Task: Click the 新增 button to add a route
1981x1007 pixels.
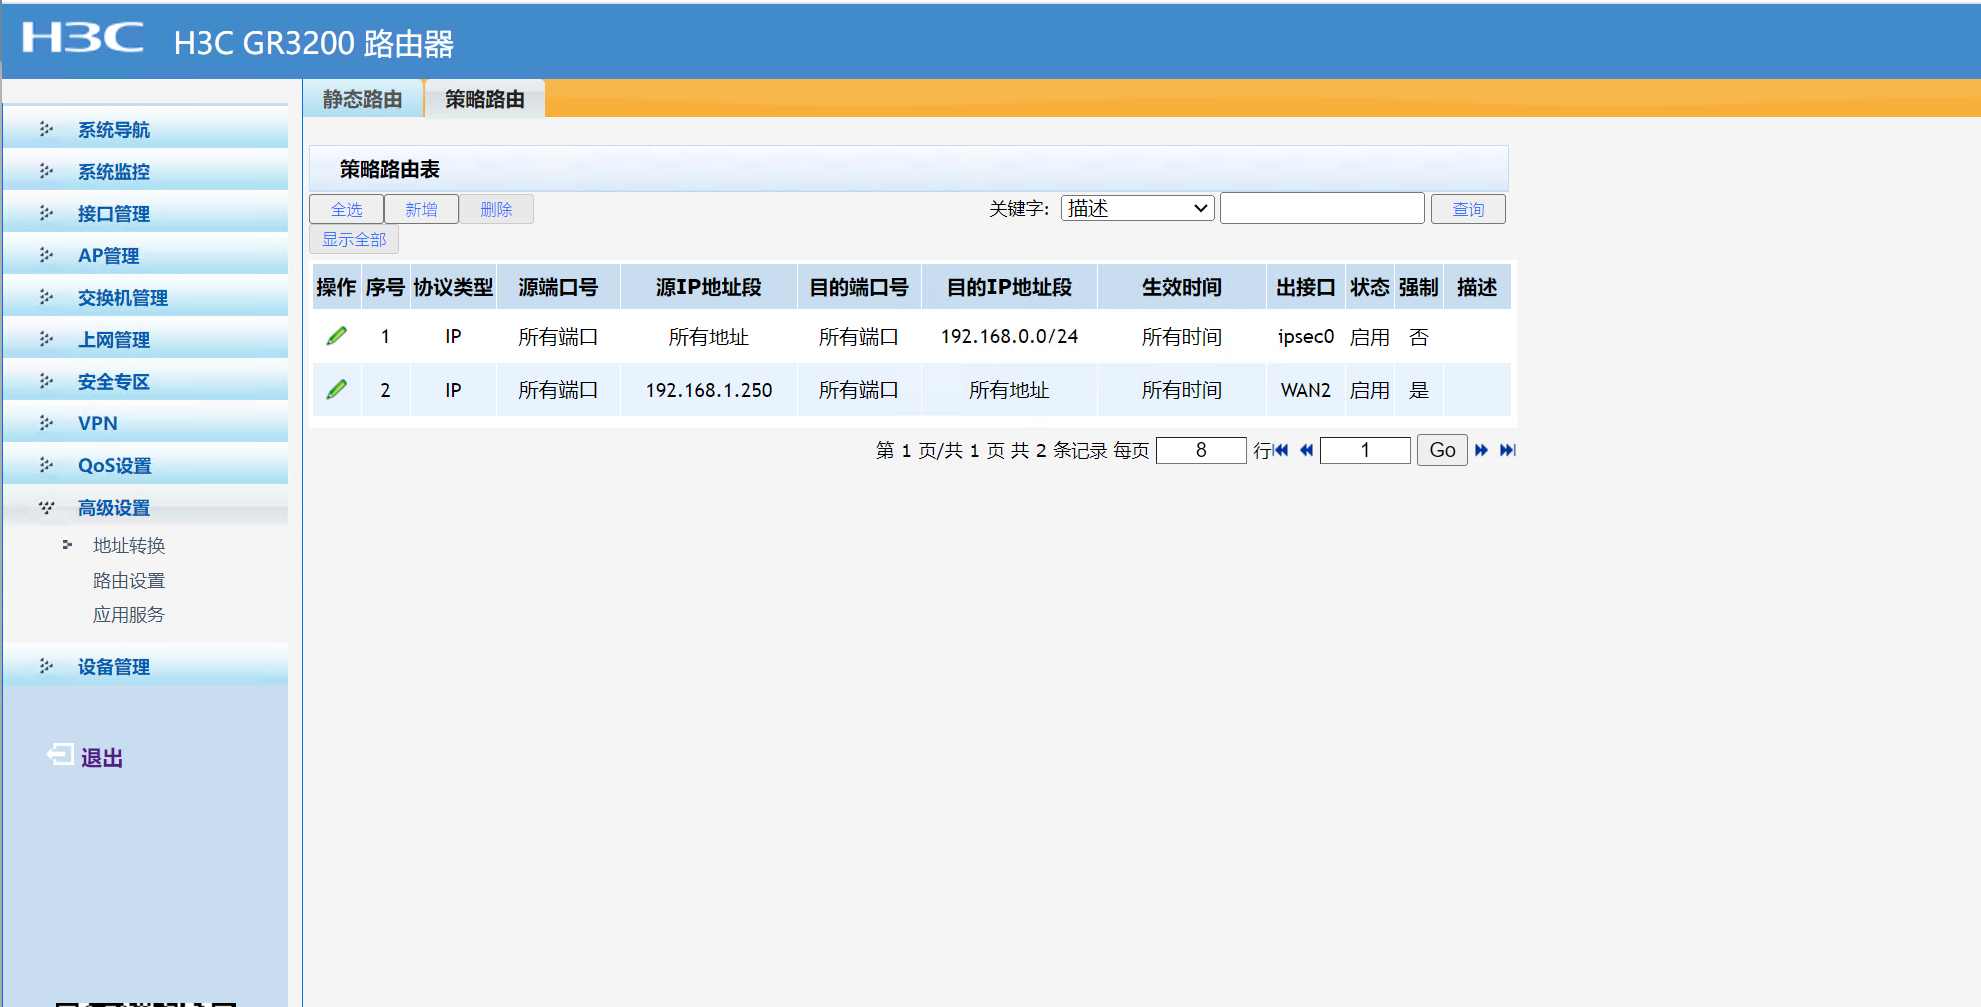Action: [x=422, y=209]
